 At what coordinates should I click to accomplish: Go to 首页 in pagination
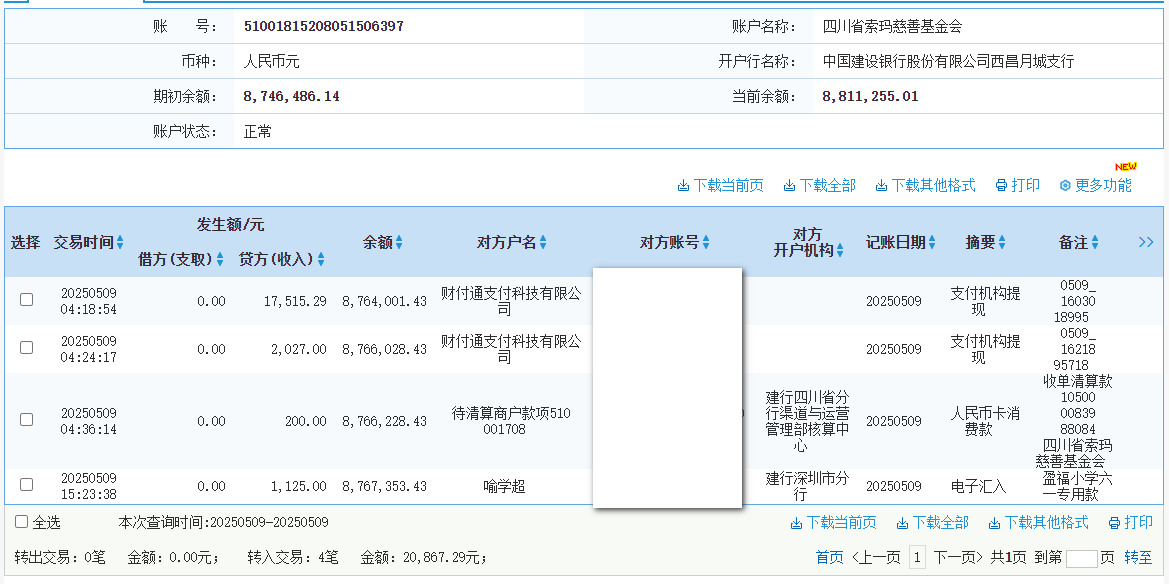tap(830, 557)
